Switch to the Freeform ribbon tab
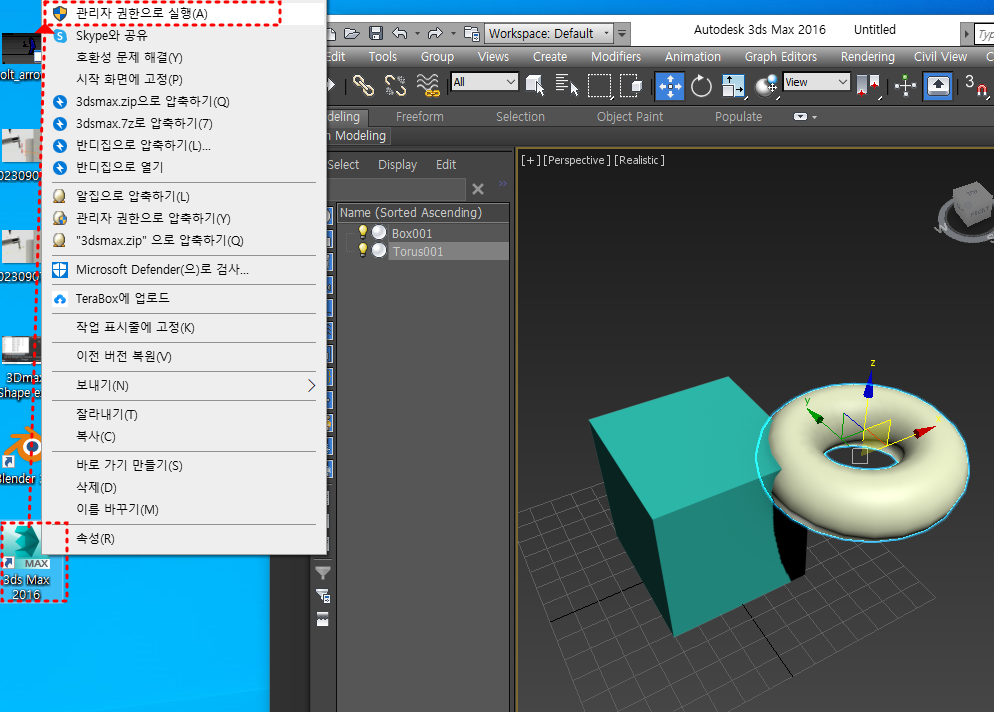Image resolution: width=994 pixels, height=712 pixels. pos(420,117)
